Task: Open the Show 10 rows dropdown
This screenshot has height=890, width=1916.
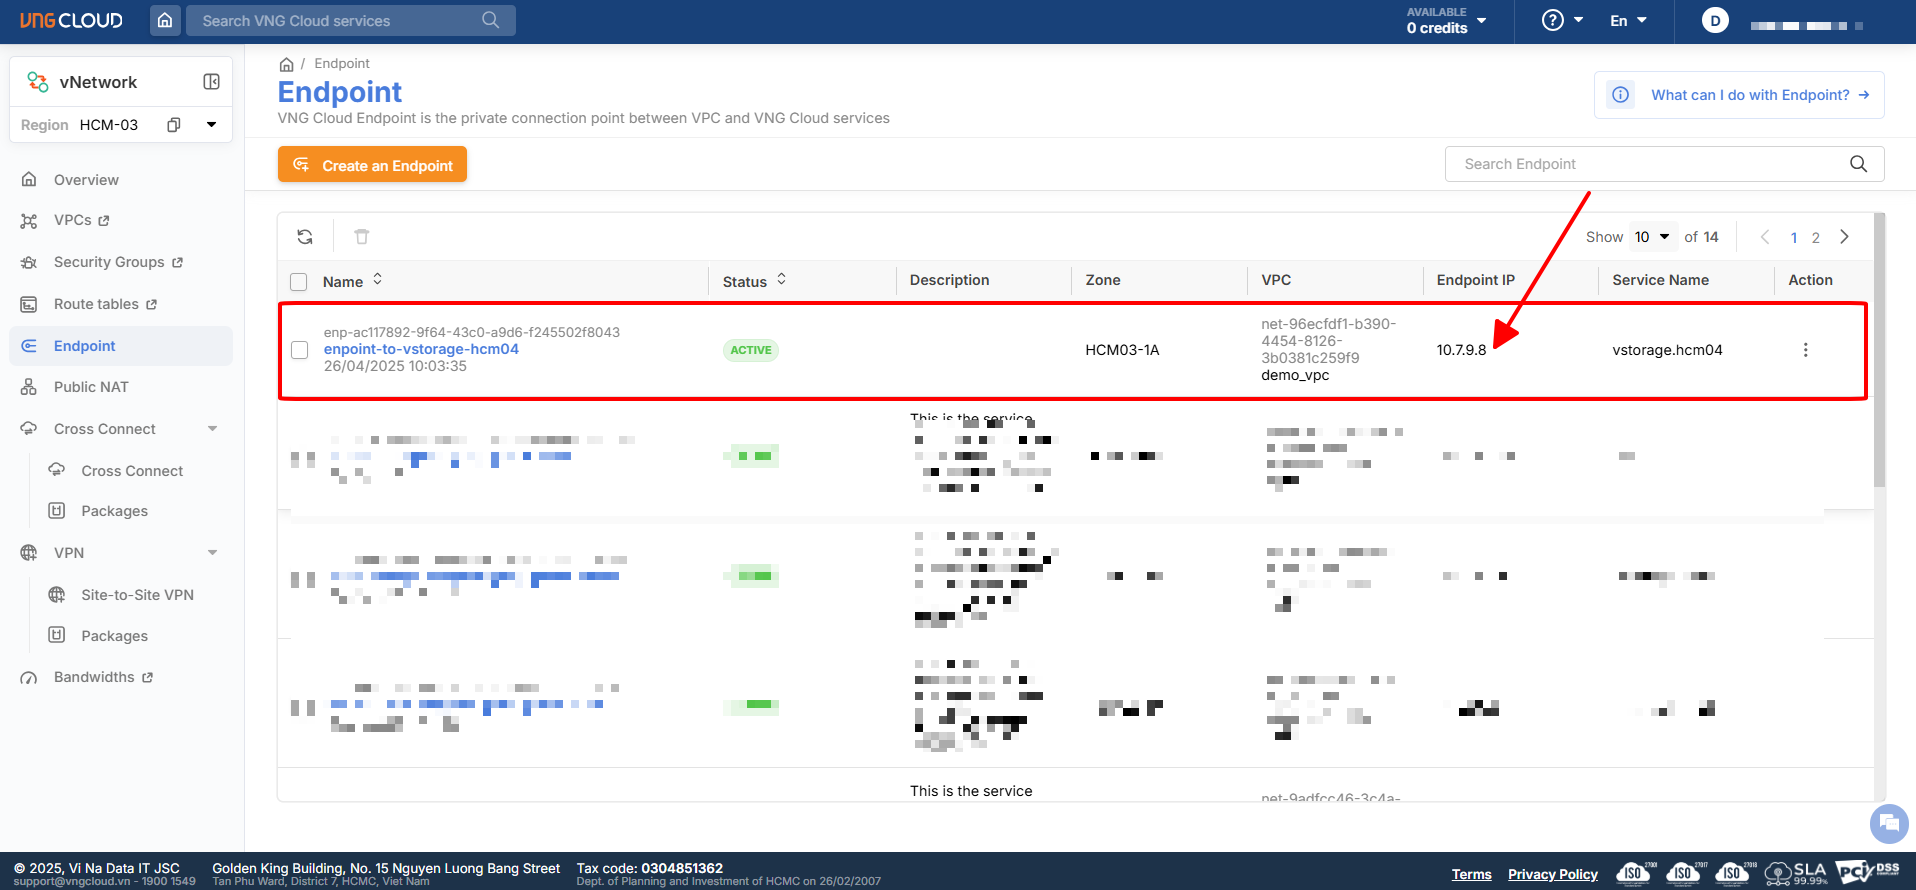Action: [1652, 237]
